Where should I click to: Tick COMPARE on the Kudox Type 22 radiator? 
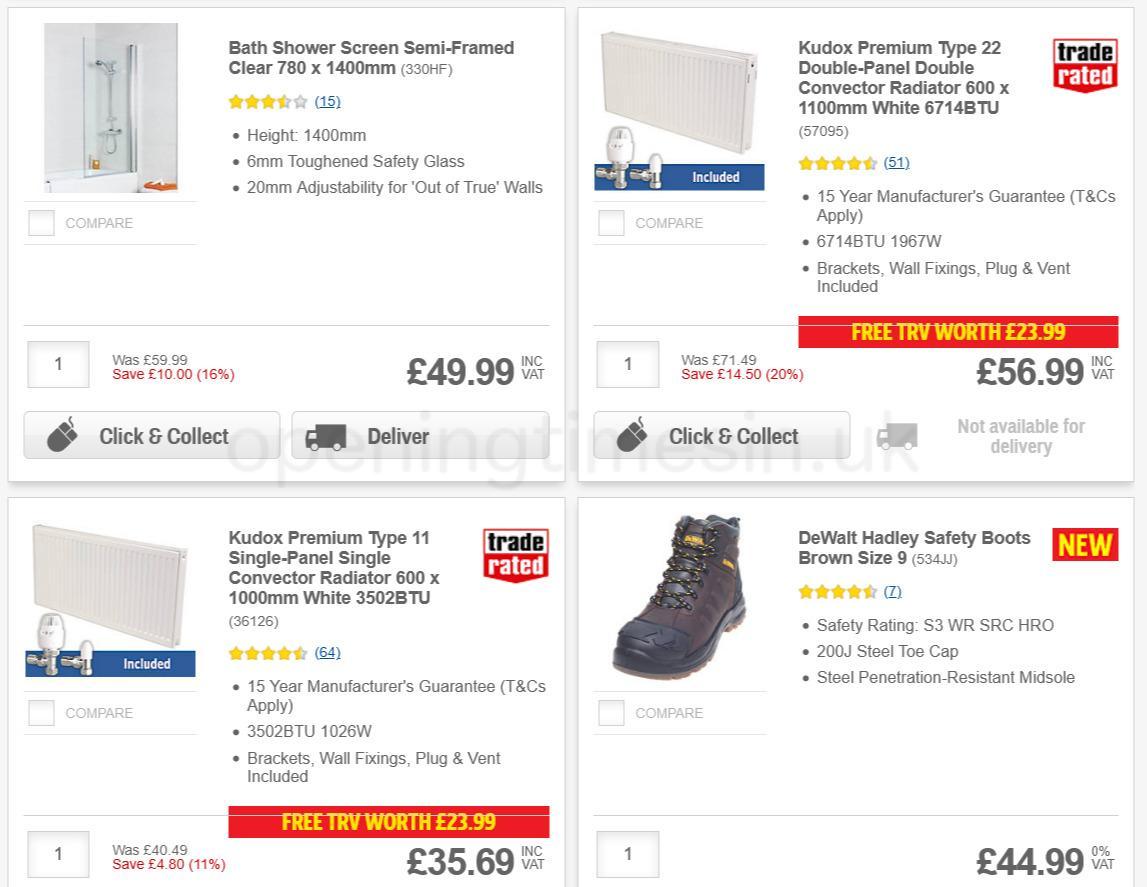tap(610, 223)
